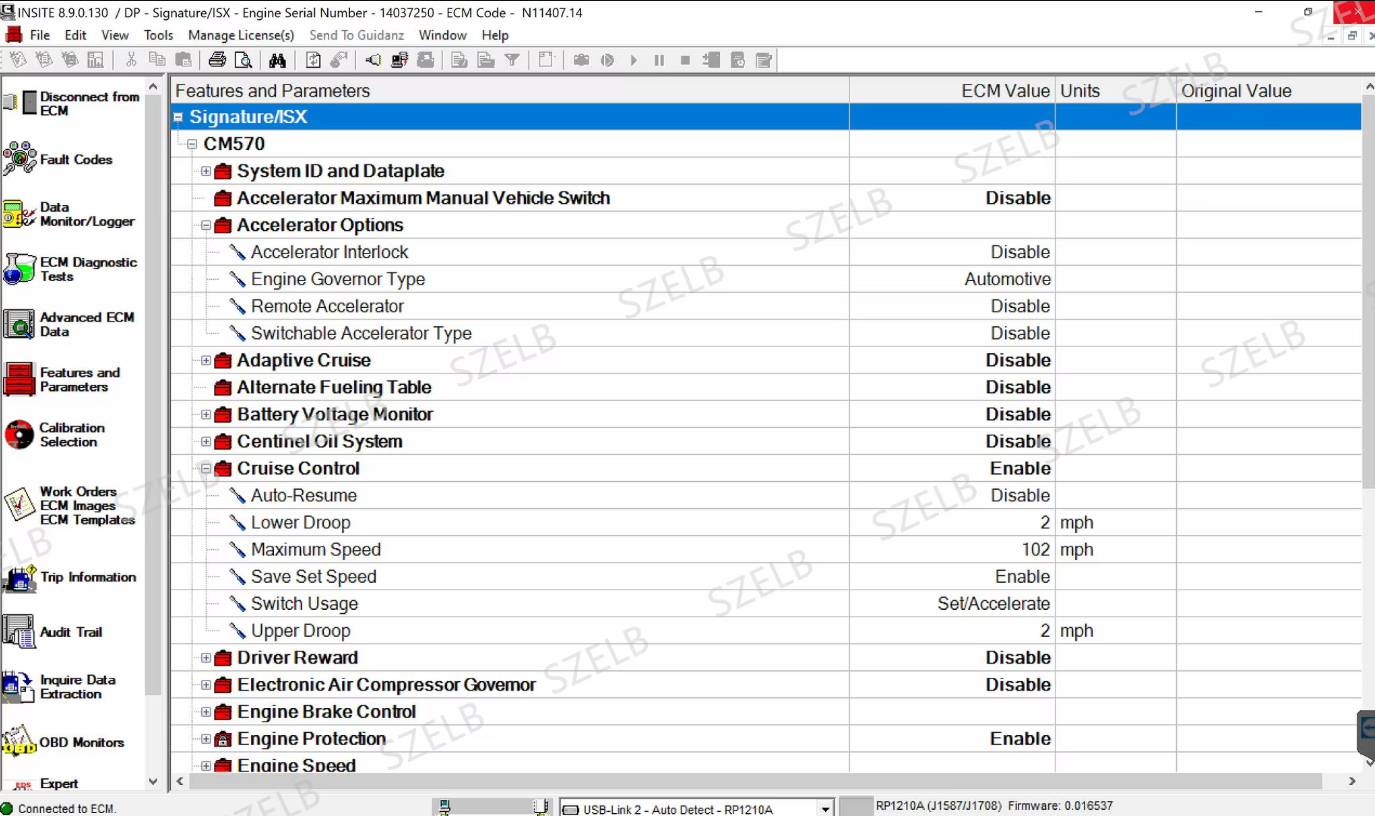The height and width of the screenshot is (816, 1375).
Task: Click the parameter list horizontal scrollbar
Action: [x=755, y=781]
